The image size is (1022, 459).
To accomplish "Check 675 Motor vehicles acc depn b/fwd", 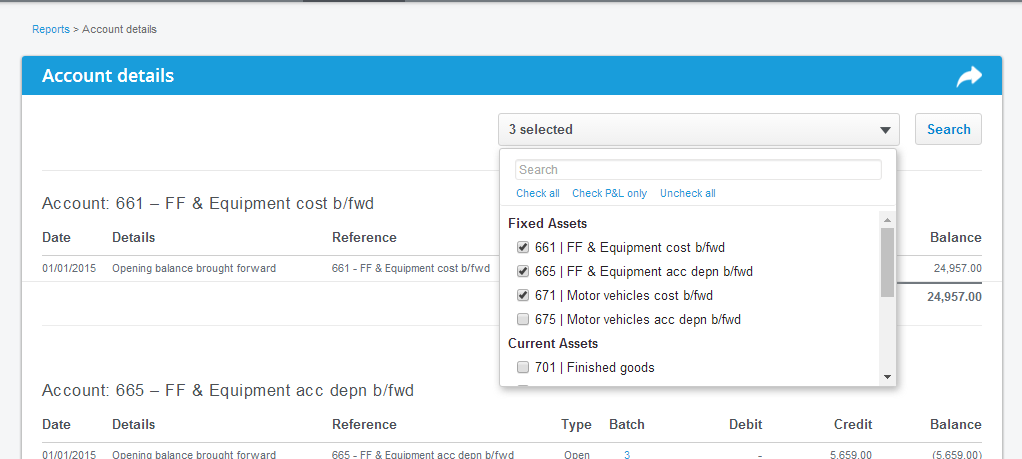I will tap(523, 319).
